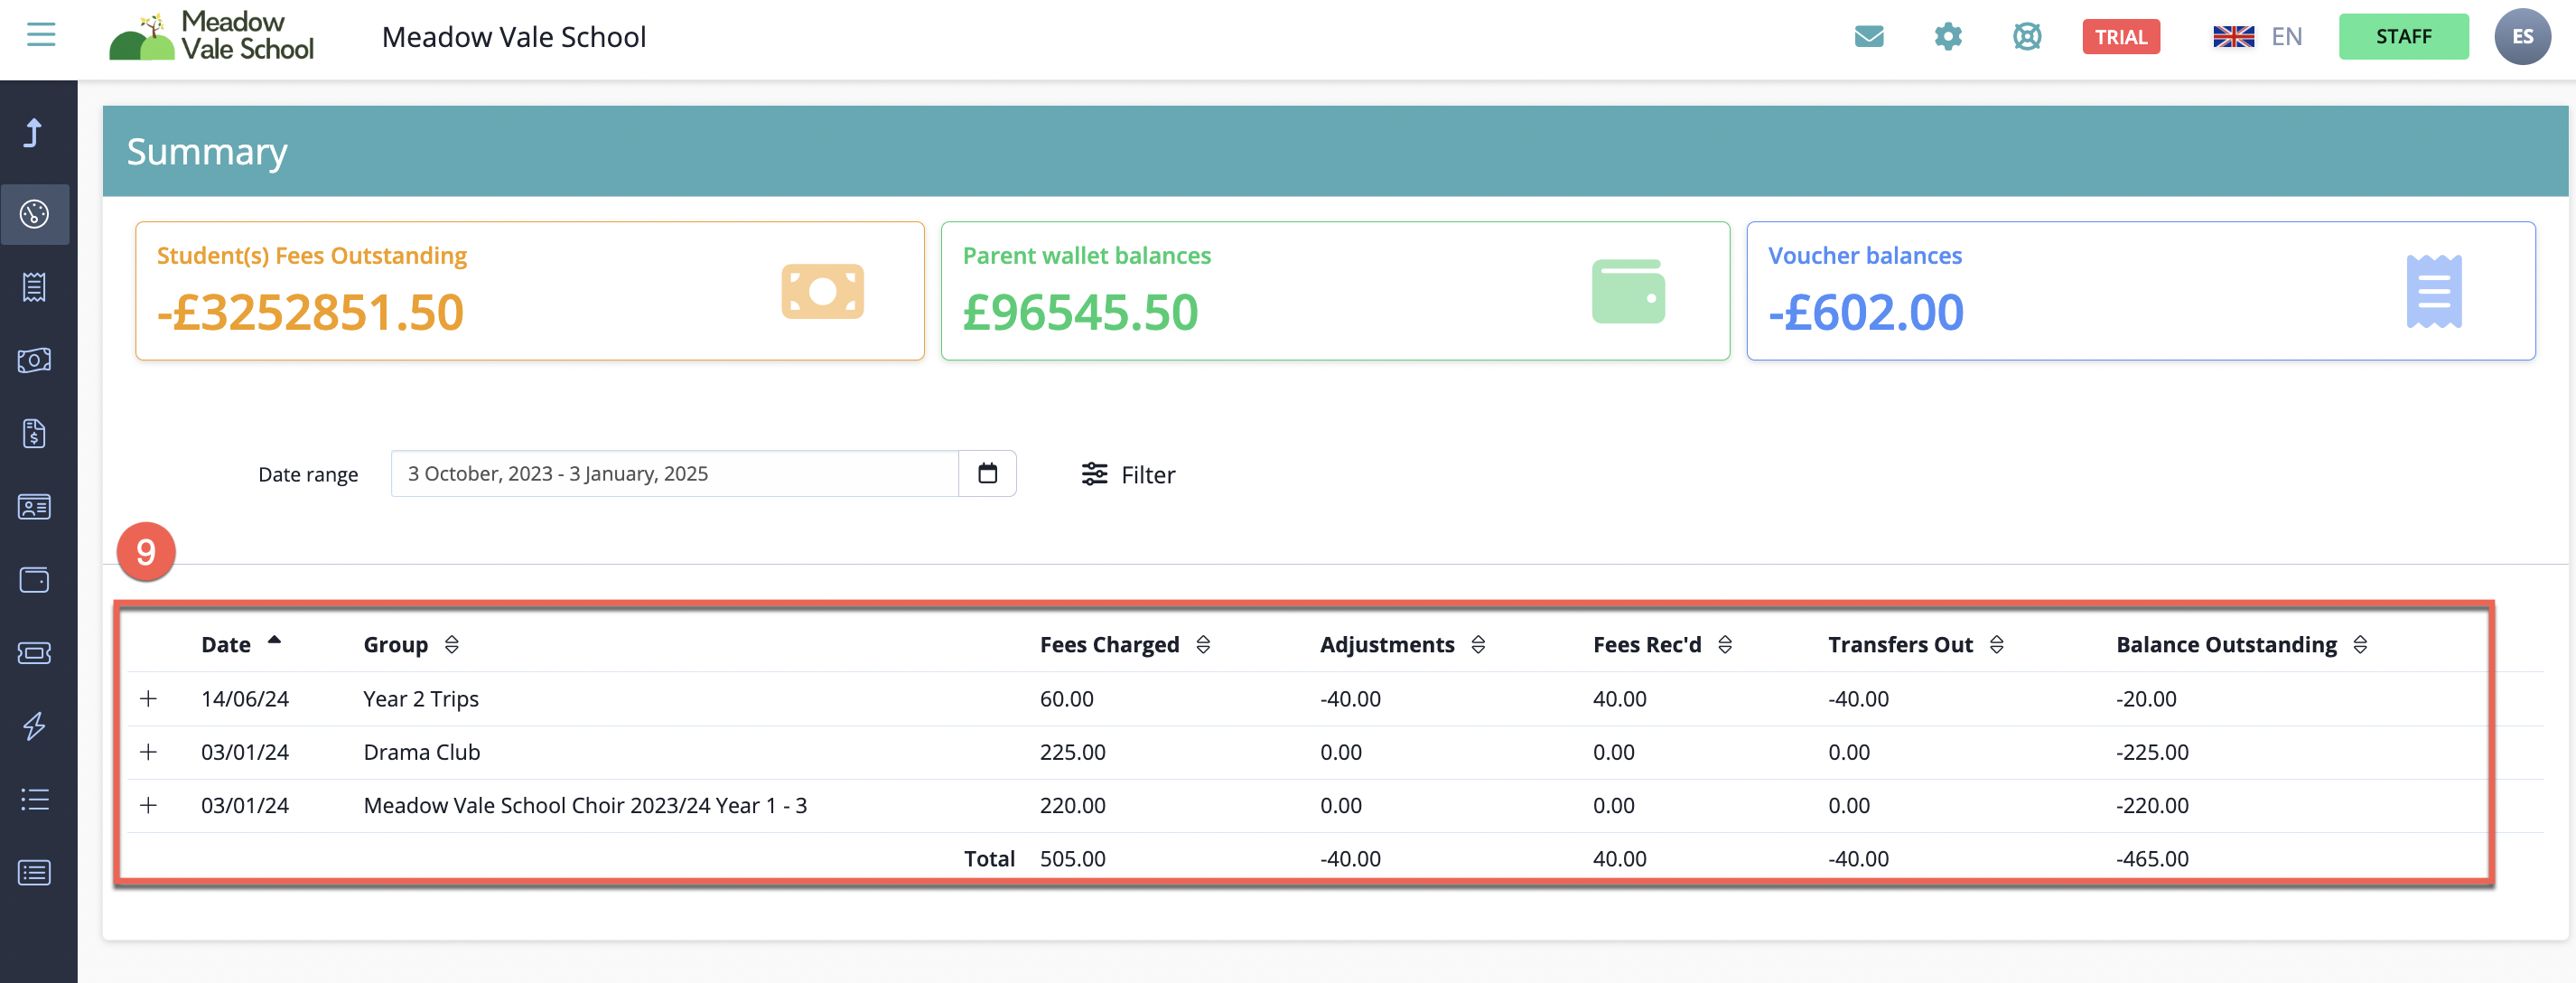Open the dashboard gauge sidebar icon

click(35, 214)
